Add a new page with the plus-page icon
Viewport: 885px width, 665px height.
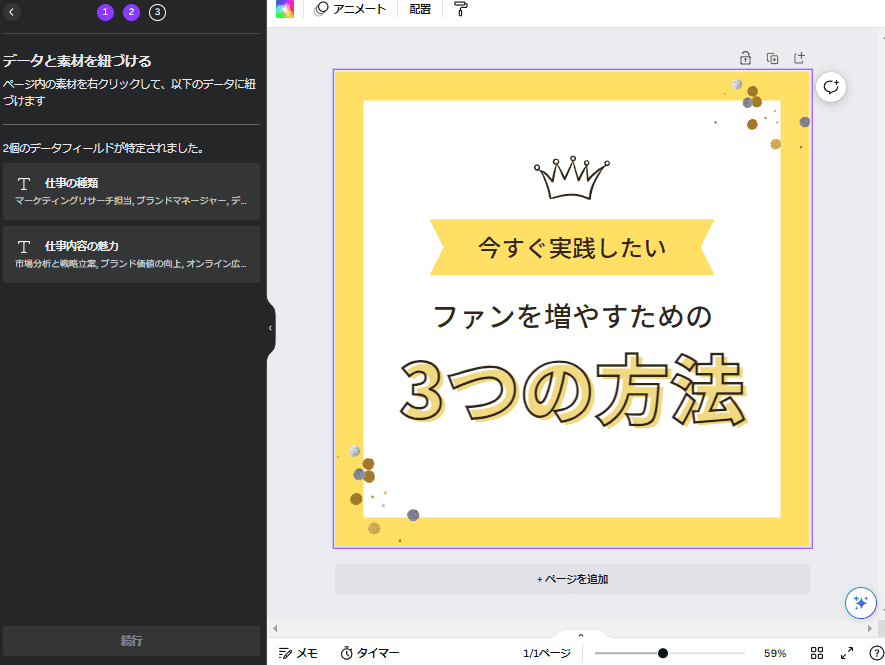coord(799,58)
